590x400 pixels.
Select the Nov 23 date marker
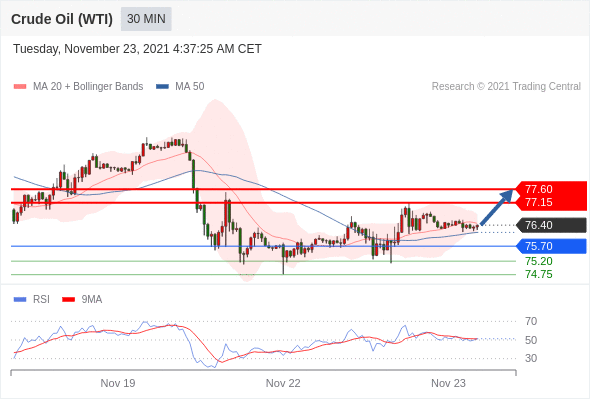(448, 383)
